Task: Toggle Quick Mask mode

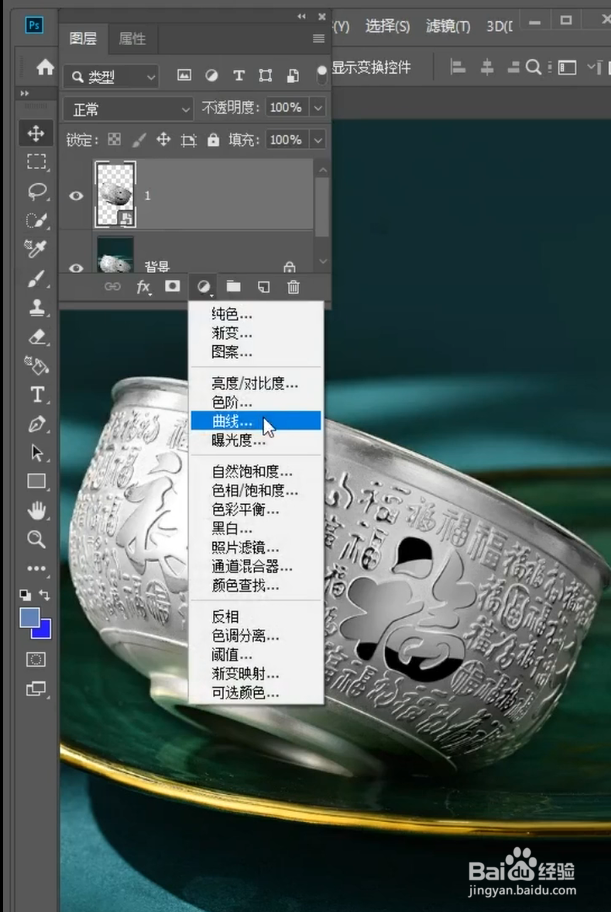Action: [x=35, y=660]
